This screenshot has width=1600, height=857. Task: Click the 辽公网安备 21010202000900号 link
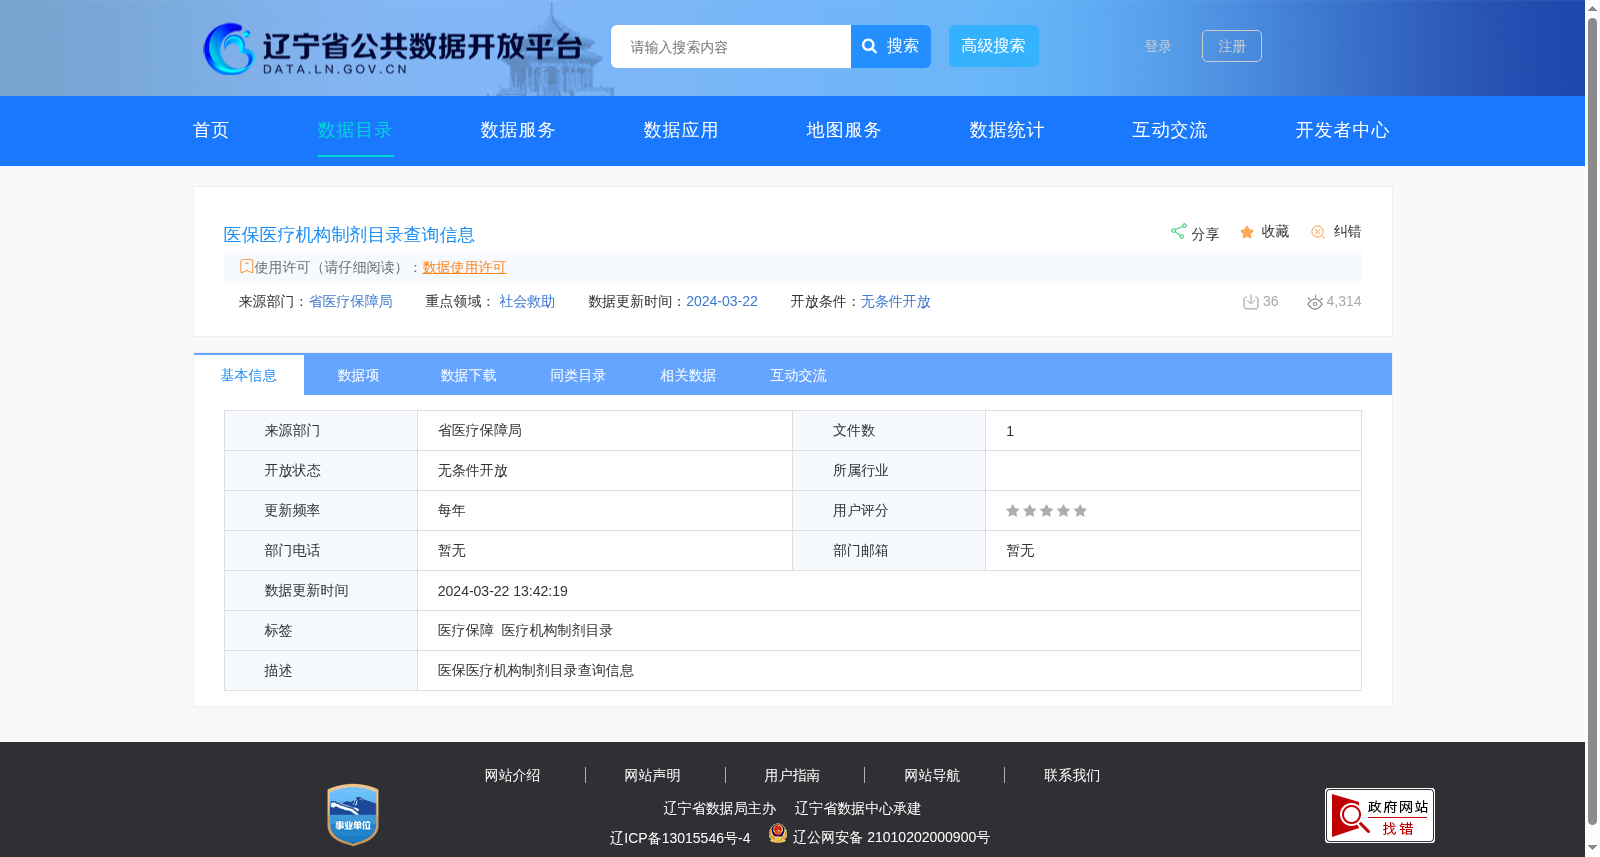click(891, 837)
